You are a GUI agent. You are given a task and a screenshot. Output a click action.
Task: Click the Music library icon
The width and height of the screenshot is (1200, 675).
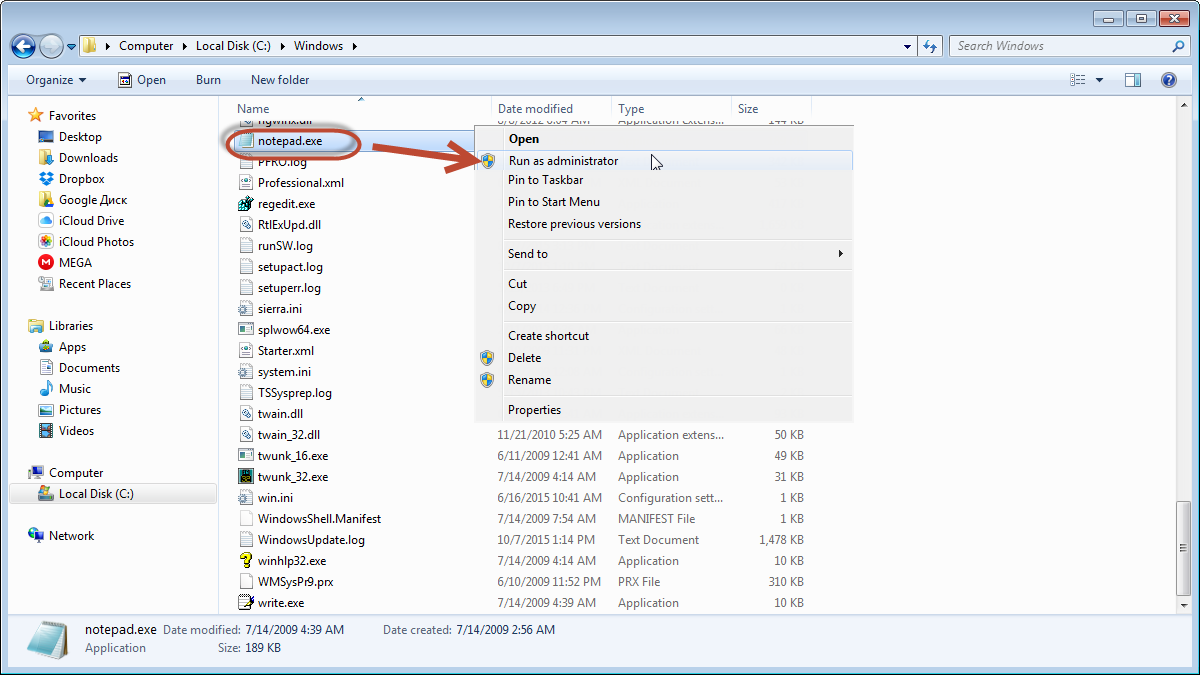pyautogui.click(x=46, y=389)
